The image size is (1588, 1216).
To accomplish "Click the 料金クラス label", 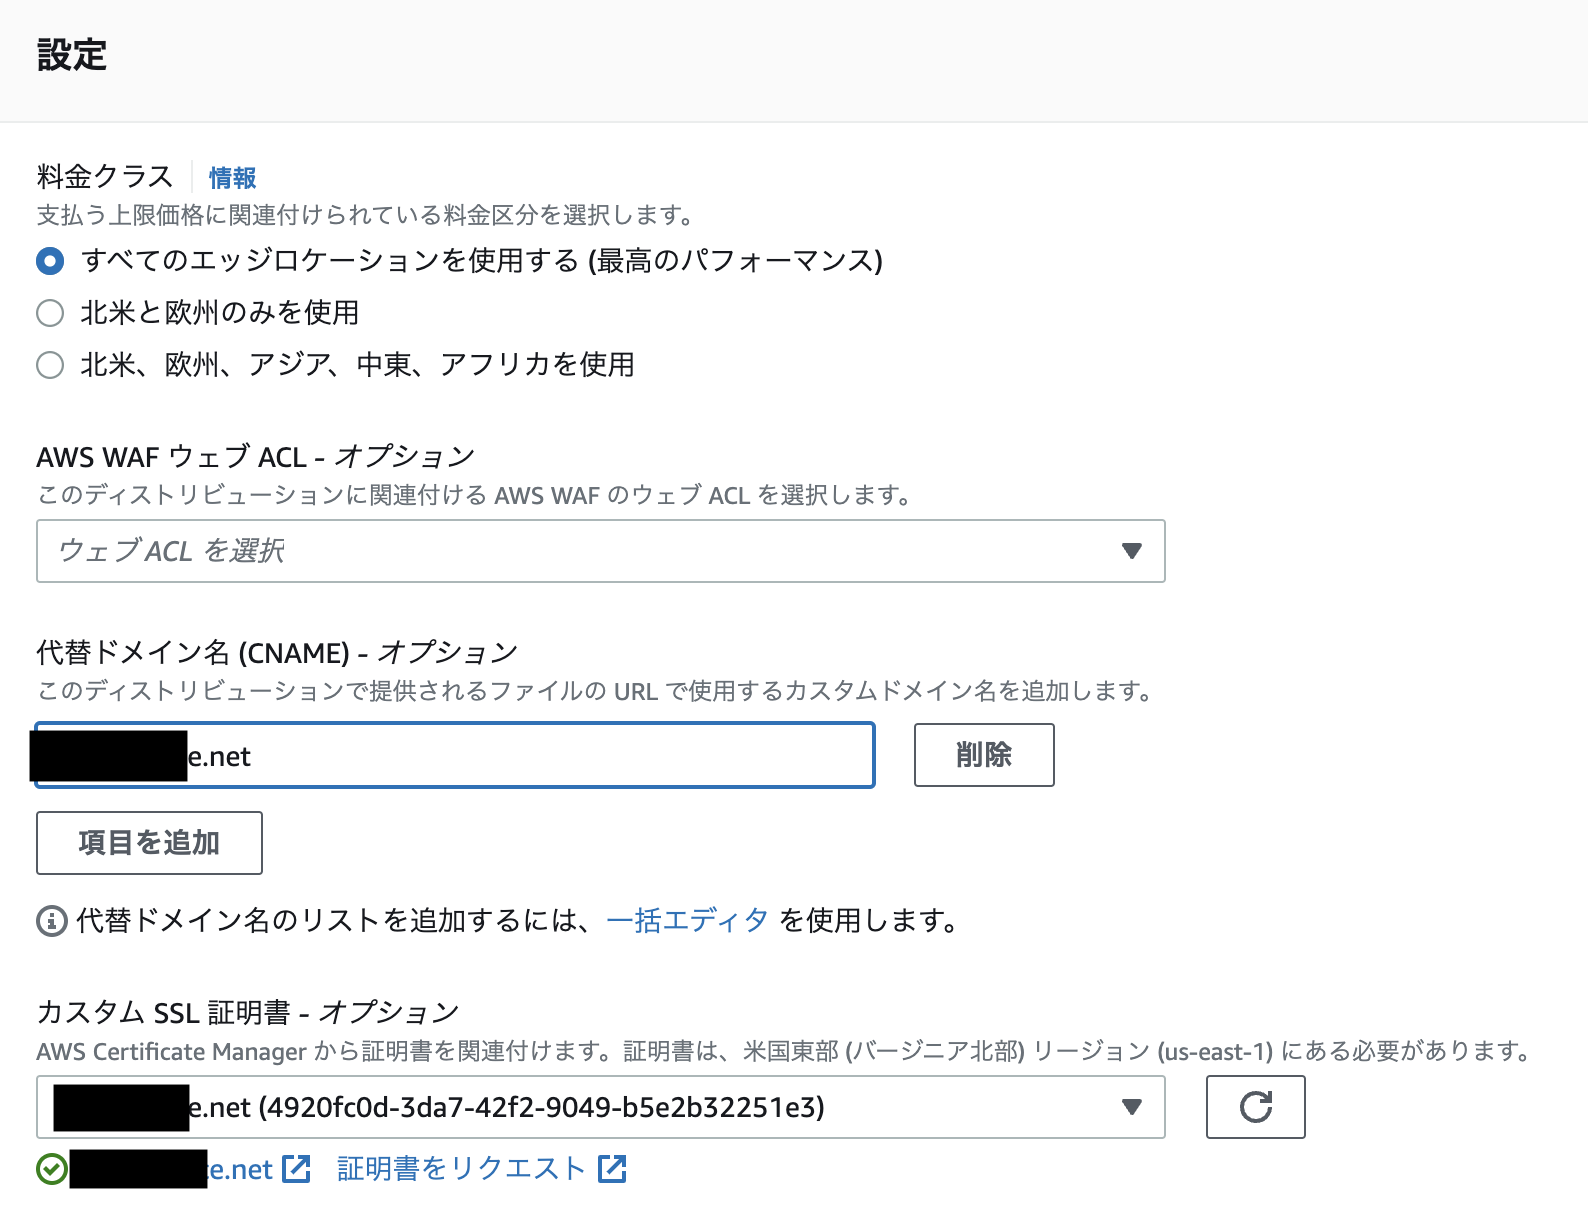I will coord(105,177).
